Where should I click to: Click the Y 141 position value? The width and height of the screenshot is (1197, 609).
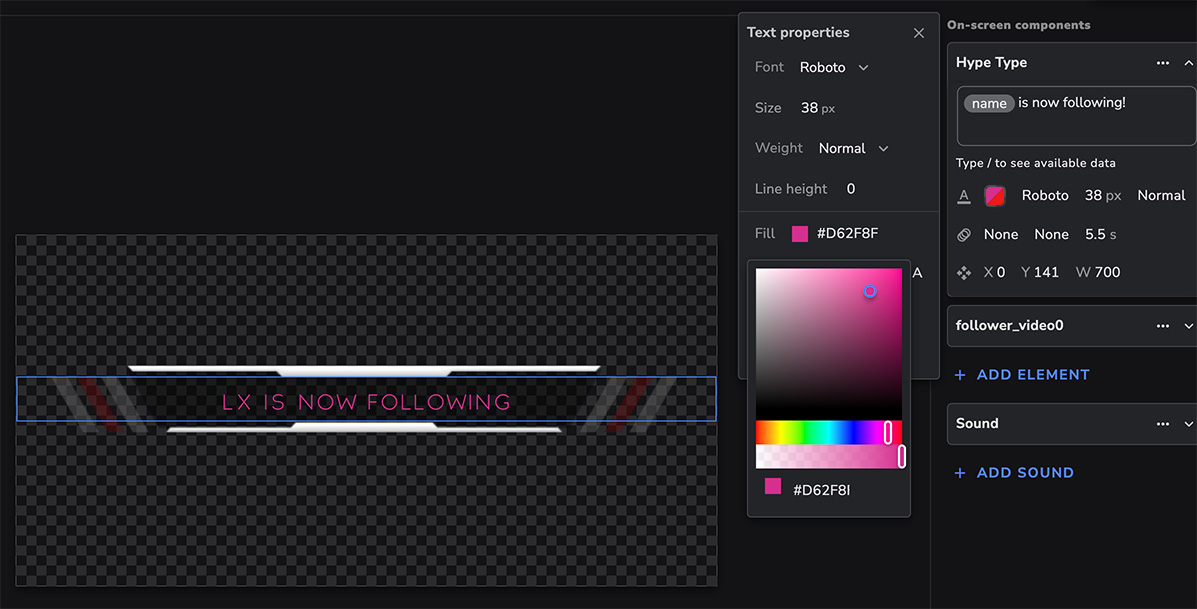pos(1040,272)
